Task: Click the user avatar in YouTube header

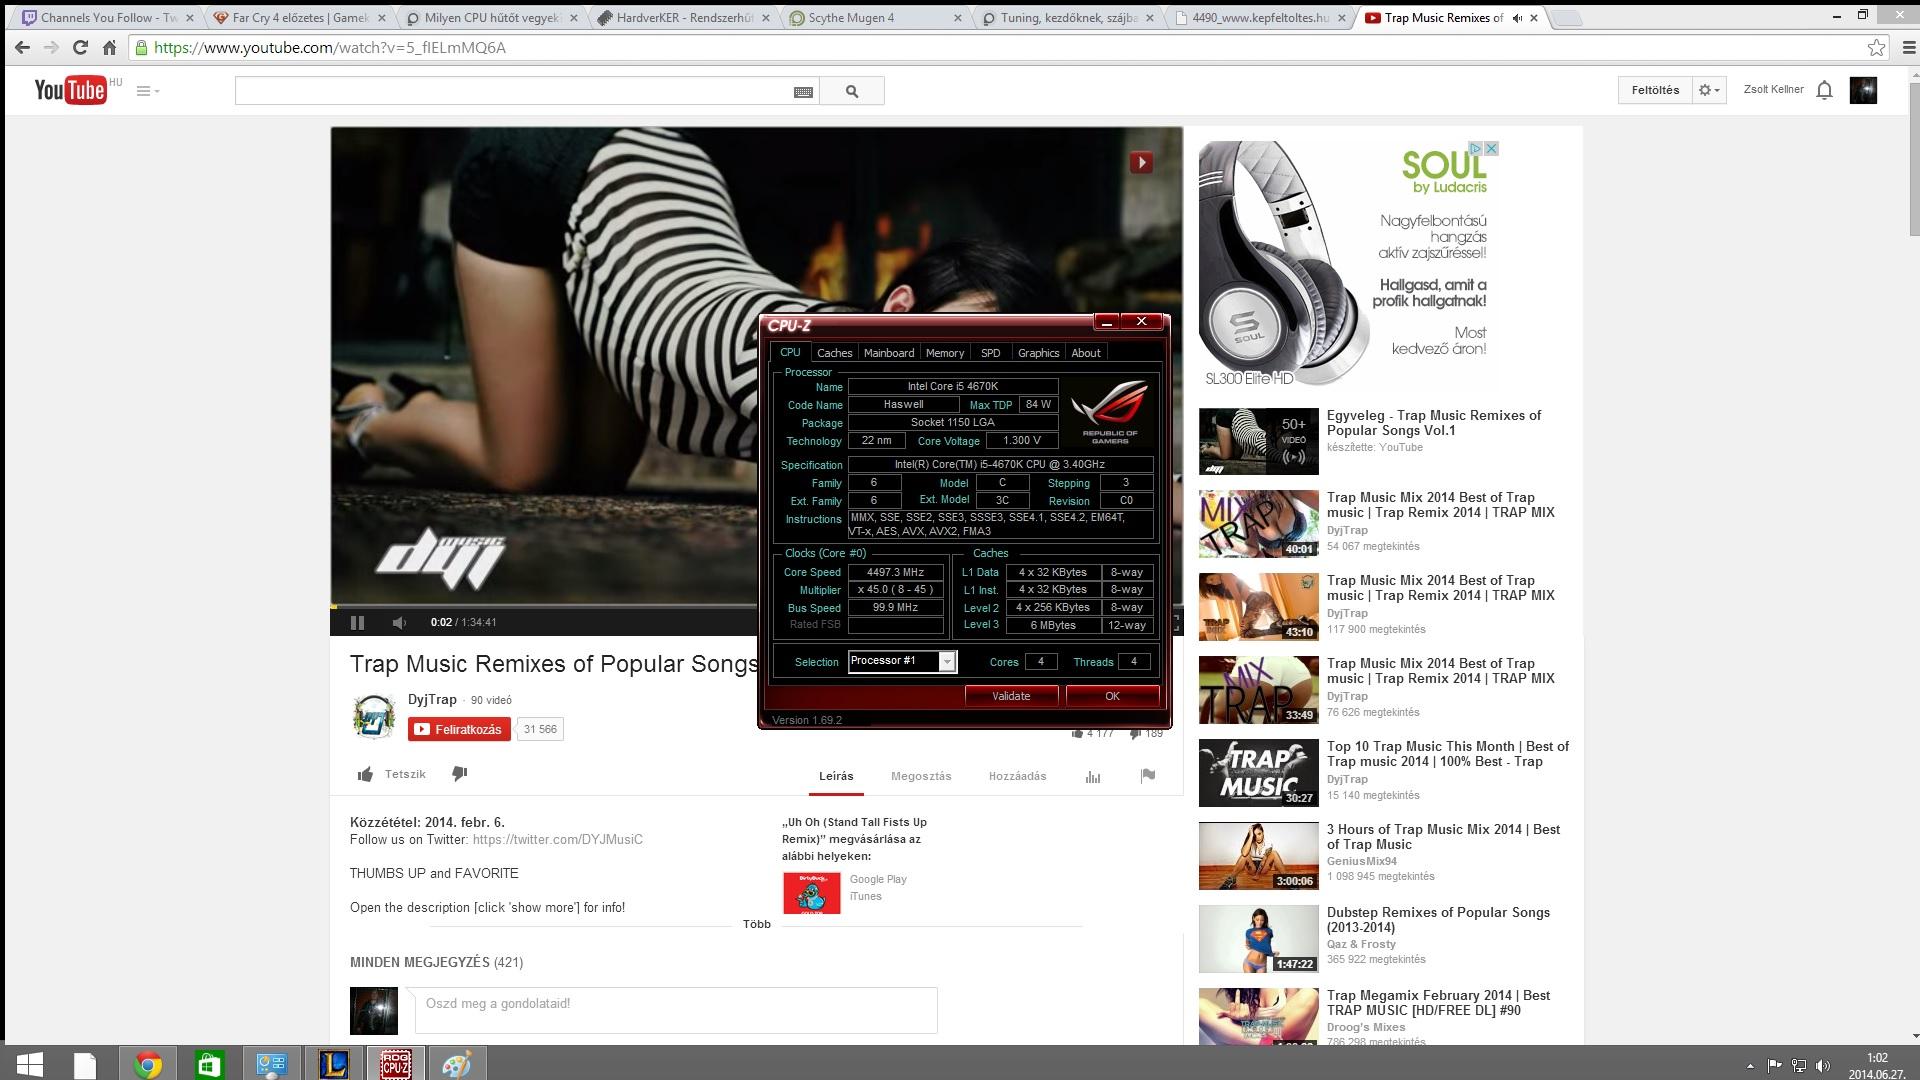Action: point(1863,90)
